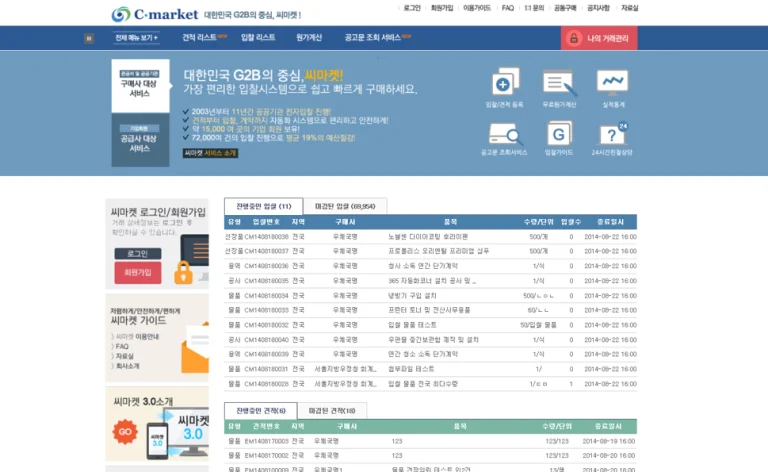Expand 전체 메뉴 보기 + menu

click(x=136, y=38)
